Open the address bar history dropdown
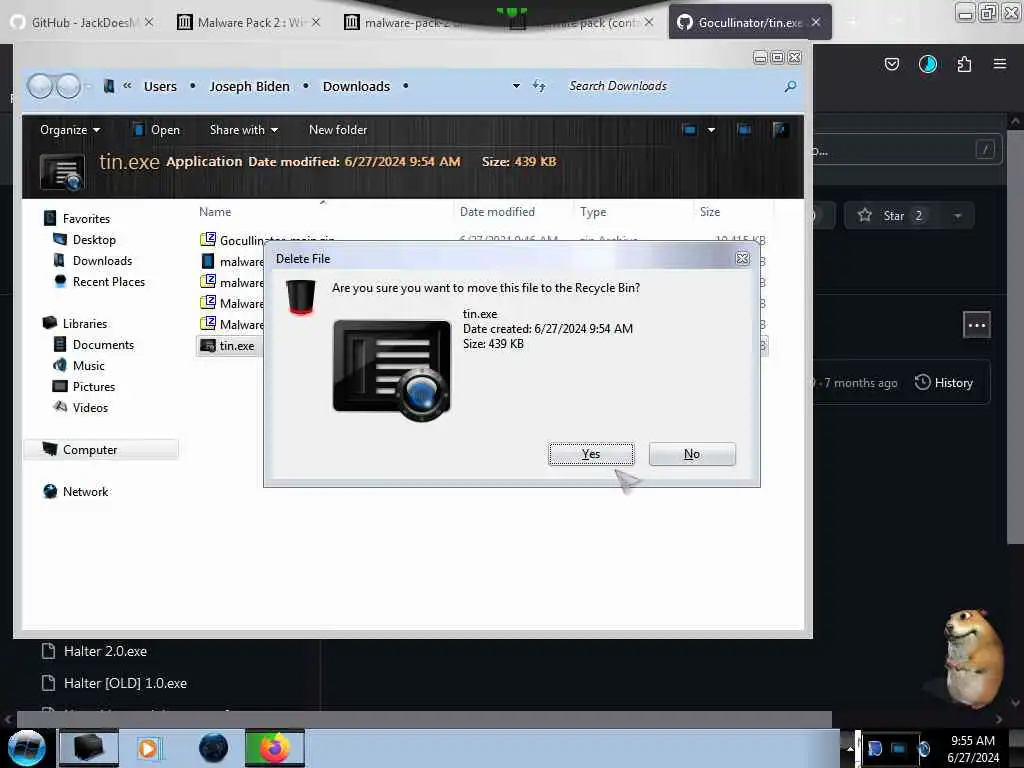The height and width of the screenshot is (768, 1024). (x=516, y=86)
